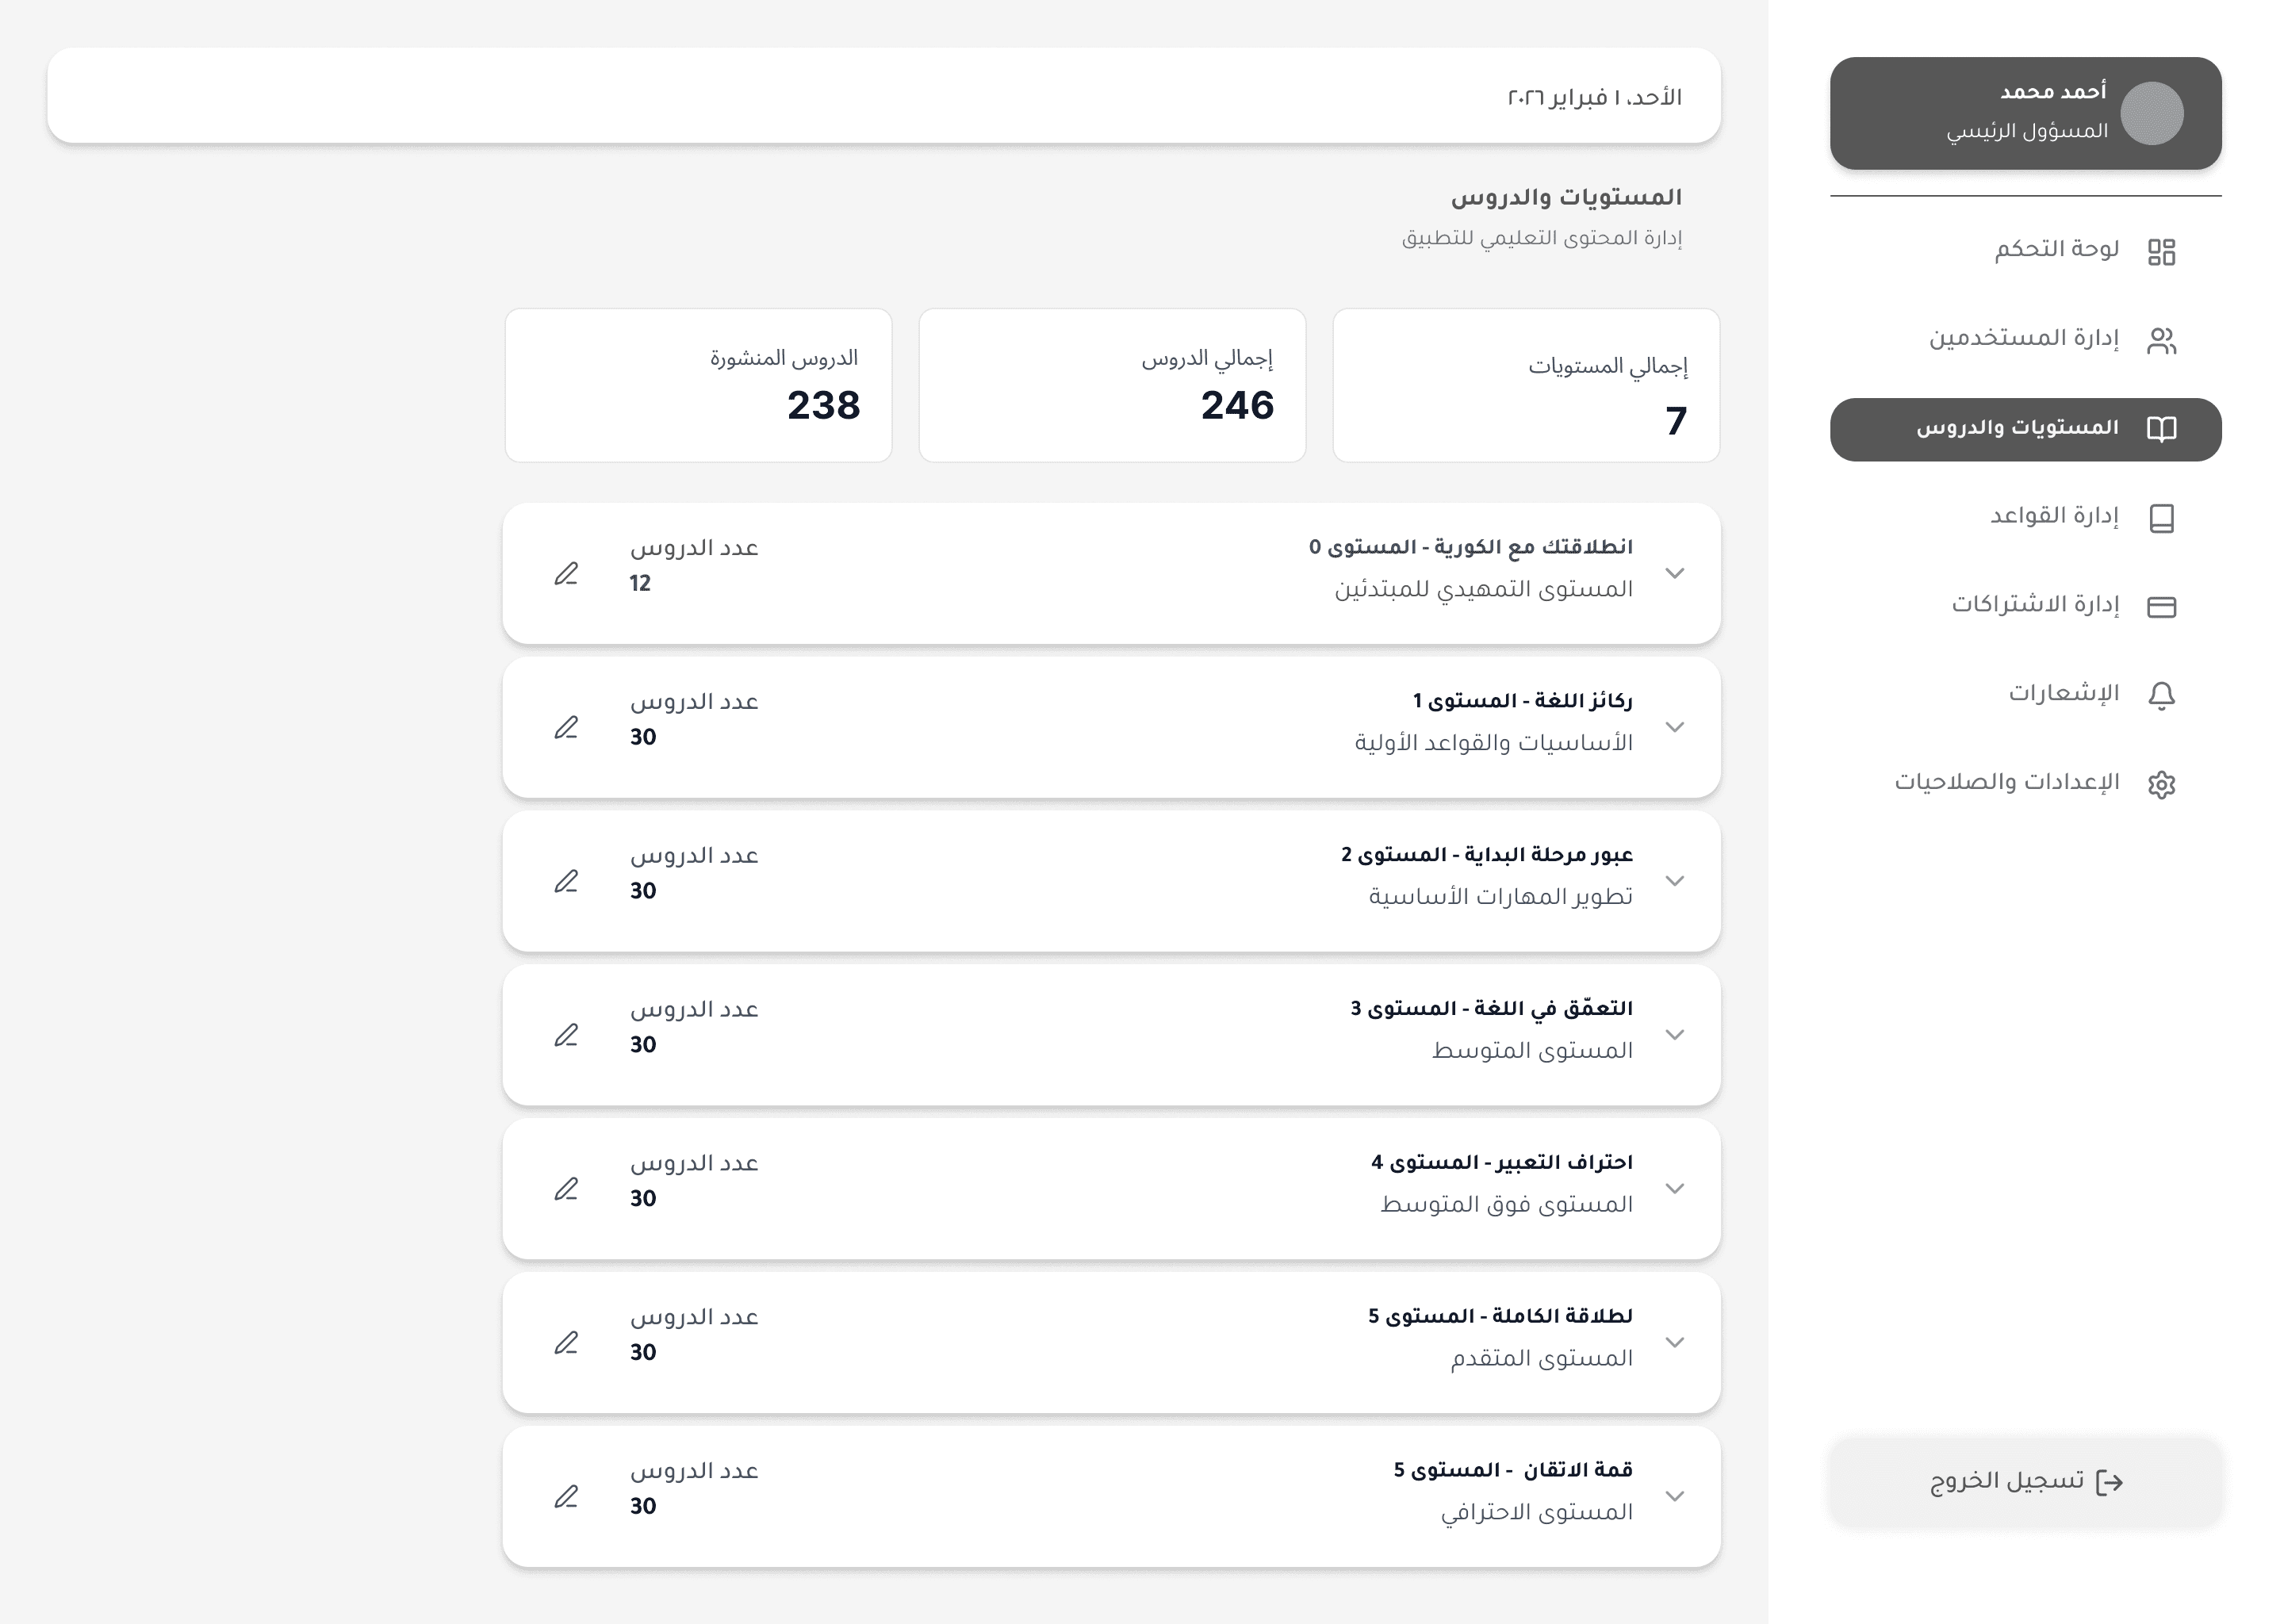Click pencil icon for قمة الاتقان level
Viewport: 2284px width, 1624px height.
point(566,1497)
